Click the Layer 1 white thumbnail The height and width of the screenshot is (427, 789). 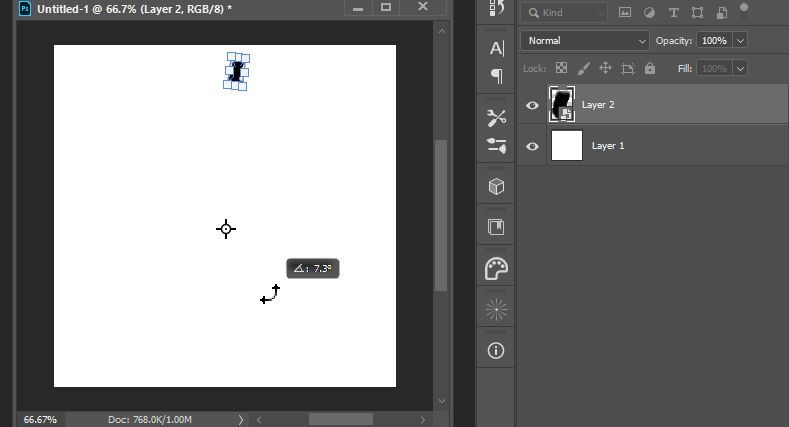(x=567, y=145)
